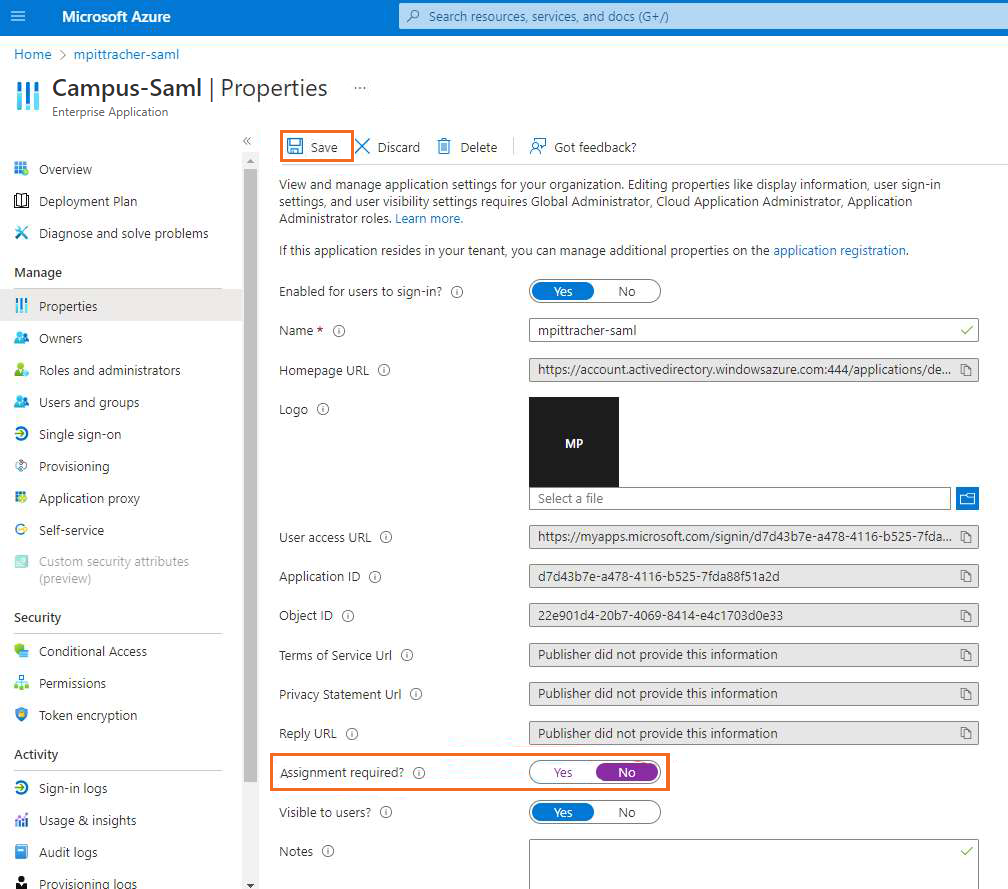Open the Azure portal hamburger menu
The image size is (1008, 889).
18,16
